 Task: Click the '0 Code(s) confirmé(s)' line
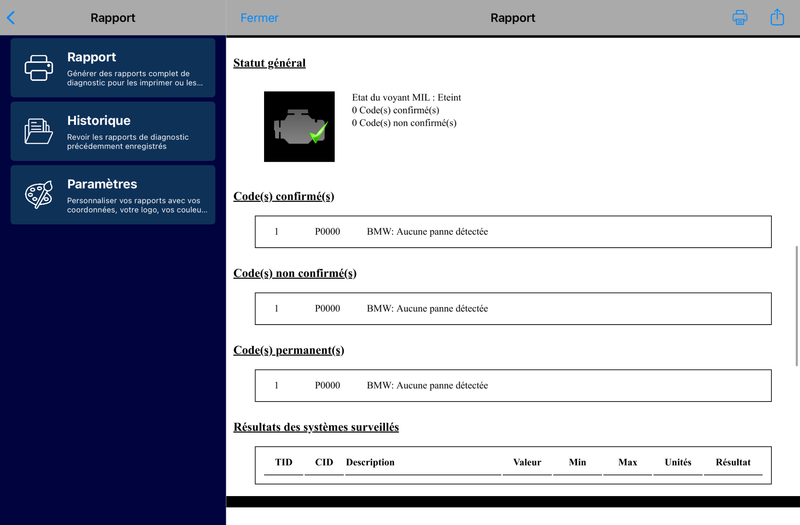coord(395,110)
